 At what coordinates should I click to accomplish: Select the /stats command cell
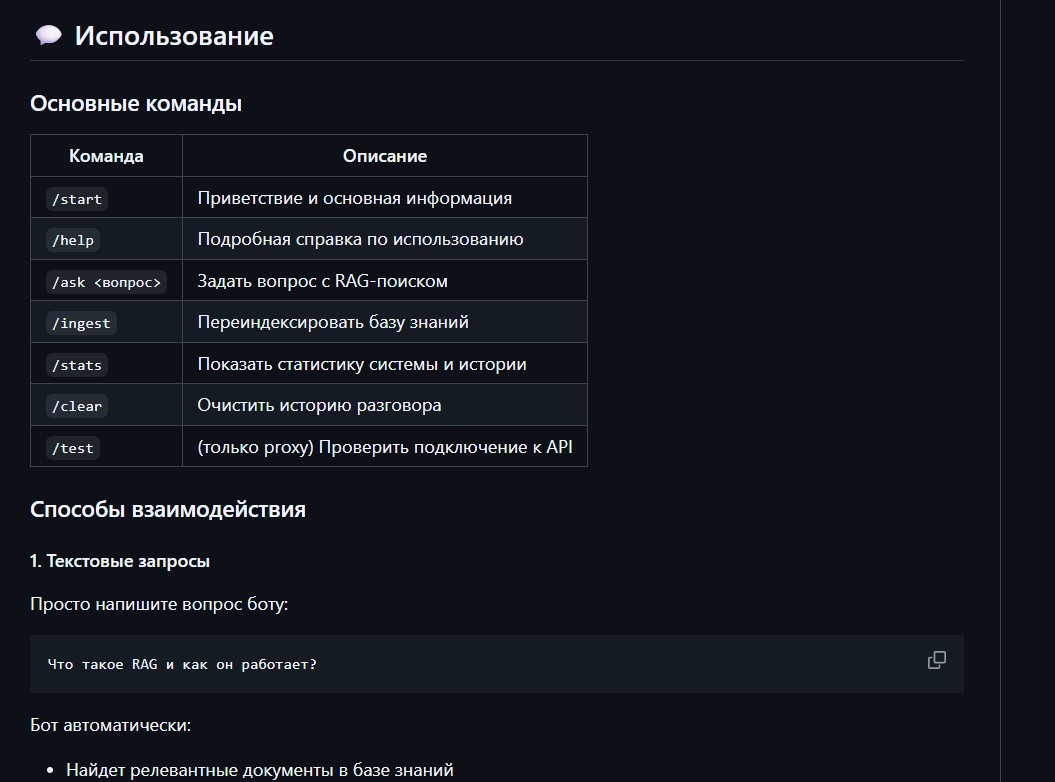(77, 365)
